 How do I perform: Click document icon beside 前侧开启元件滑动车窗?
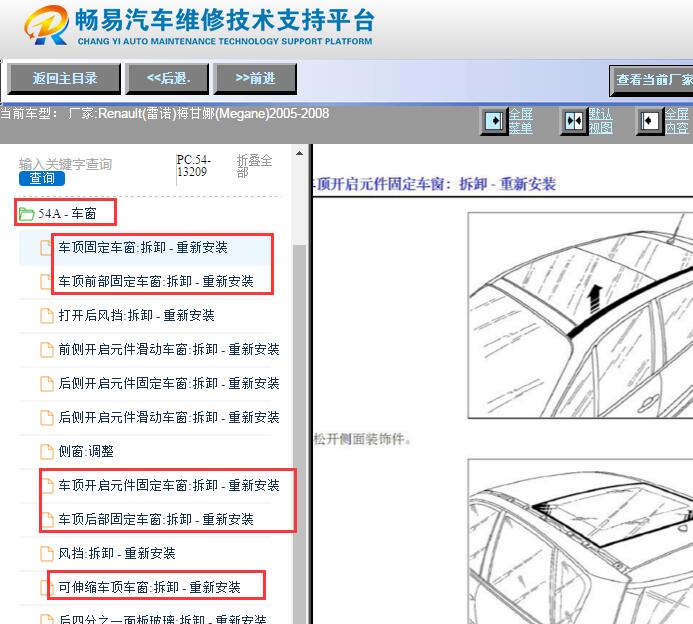tap(46, 350)
